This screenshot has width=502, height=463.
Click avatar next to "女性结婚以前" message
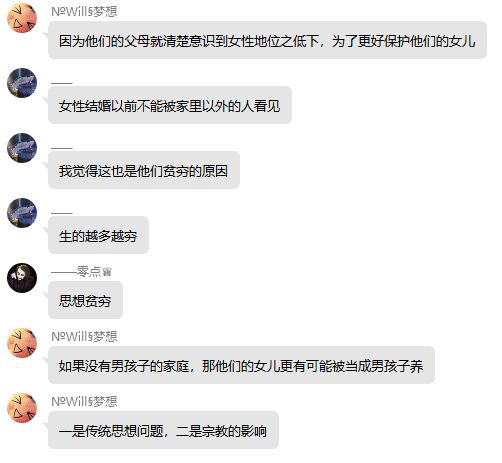(x=22, y=83)
